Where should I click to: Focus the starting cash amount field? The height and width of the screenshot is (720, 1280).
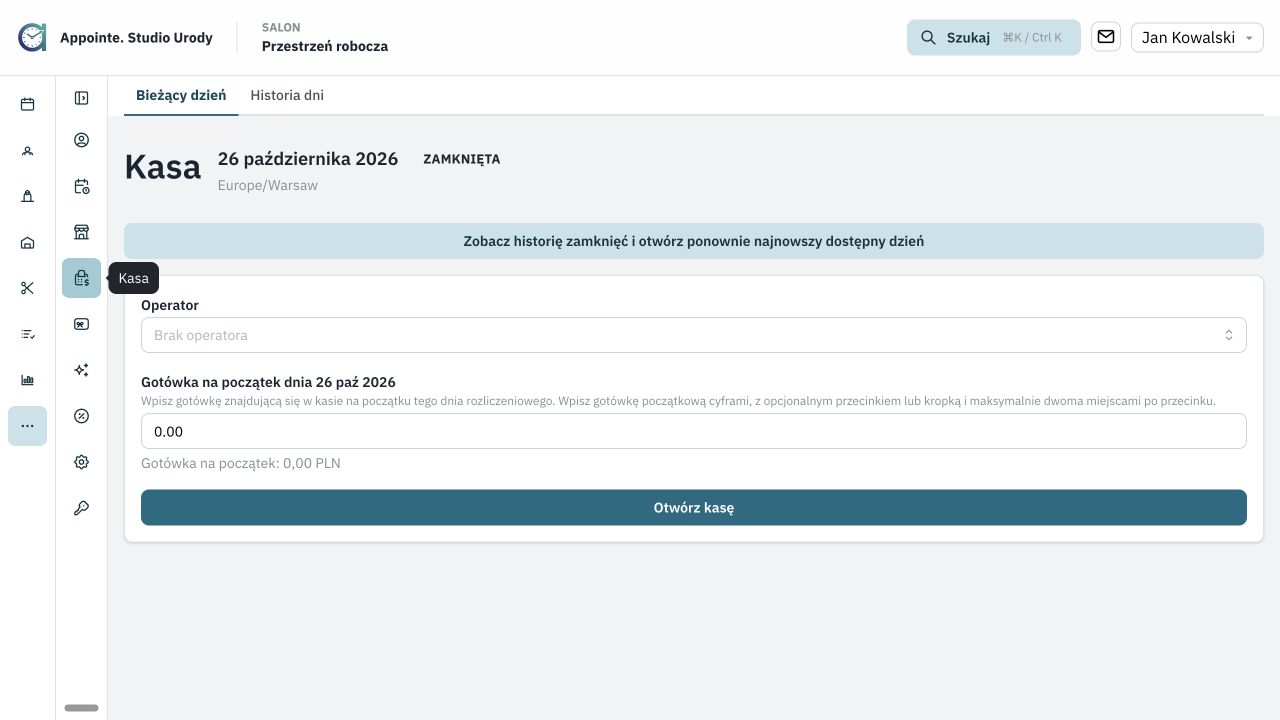tap(694, 431)
